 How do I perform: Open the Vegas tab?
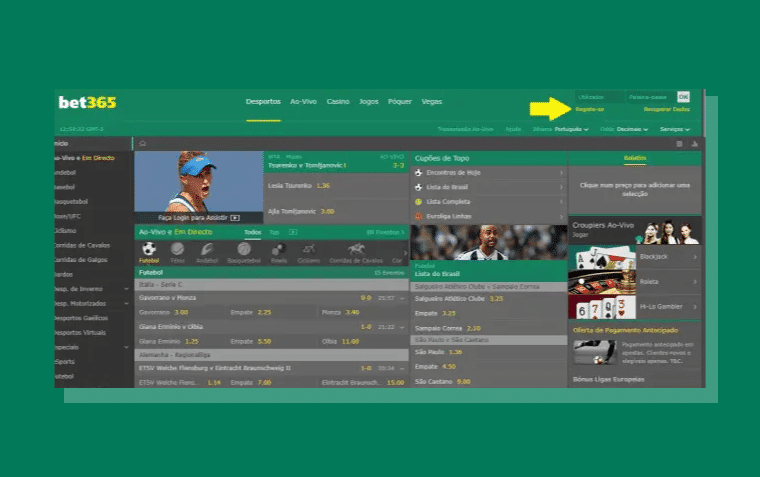[x=432, y=102]
